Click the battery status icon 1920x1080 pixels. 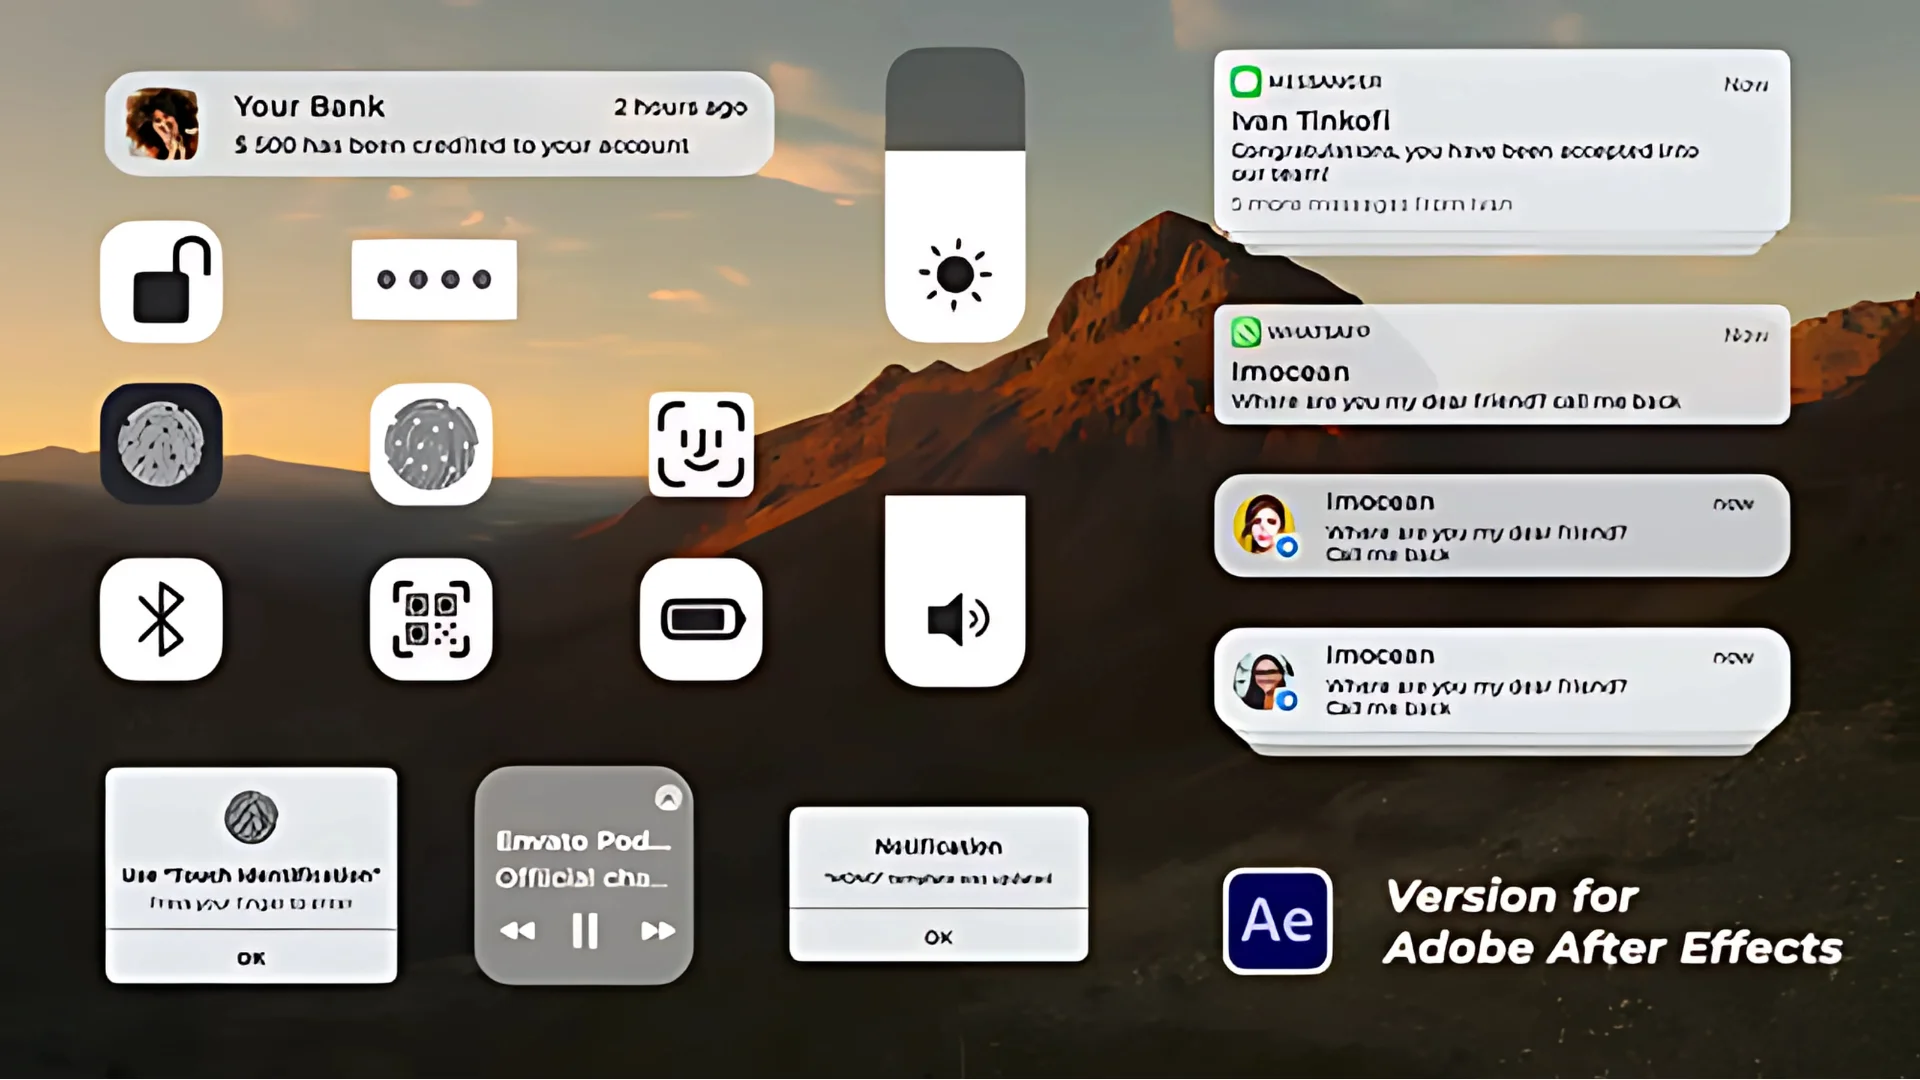tap(701, 618)
